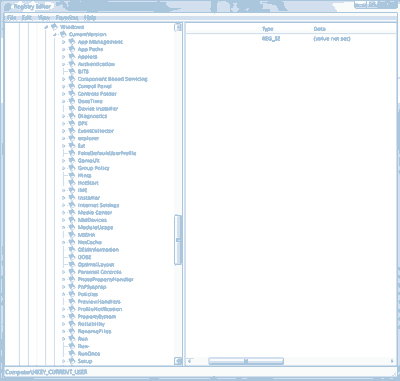
Task: Click the horizontal scrollbar thumb in values pane
Action: [246, 361]
